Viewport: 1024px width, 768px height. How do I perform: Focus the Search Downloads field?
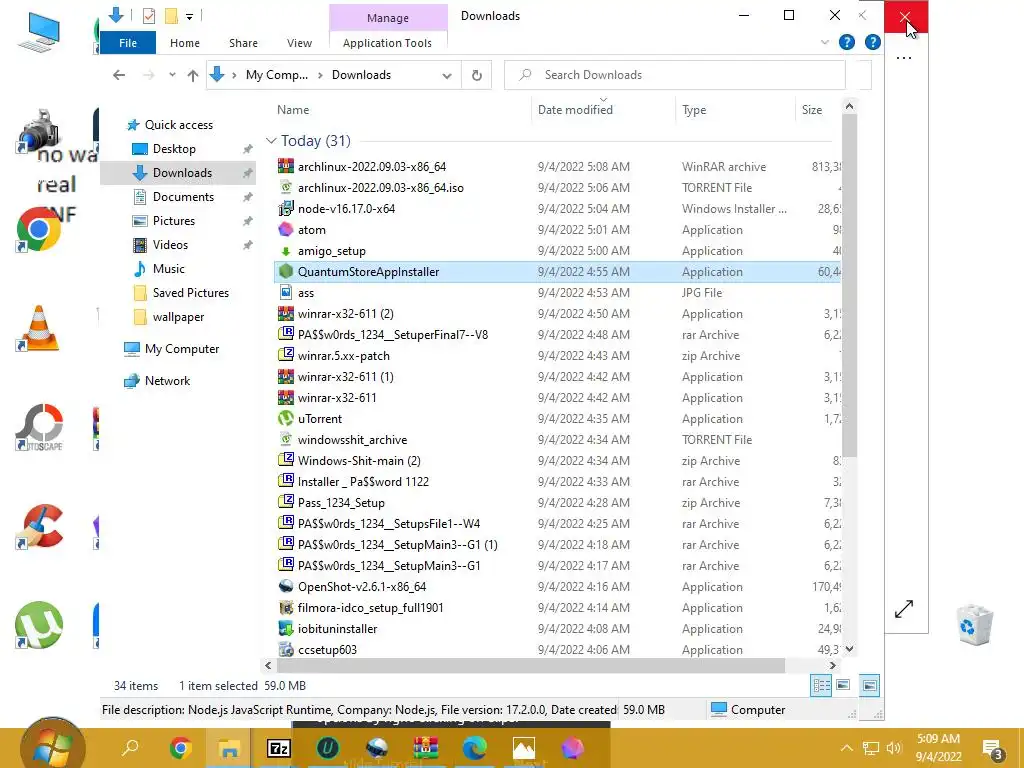coord(675,75)
